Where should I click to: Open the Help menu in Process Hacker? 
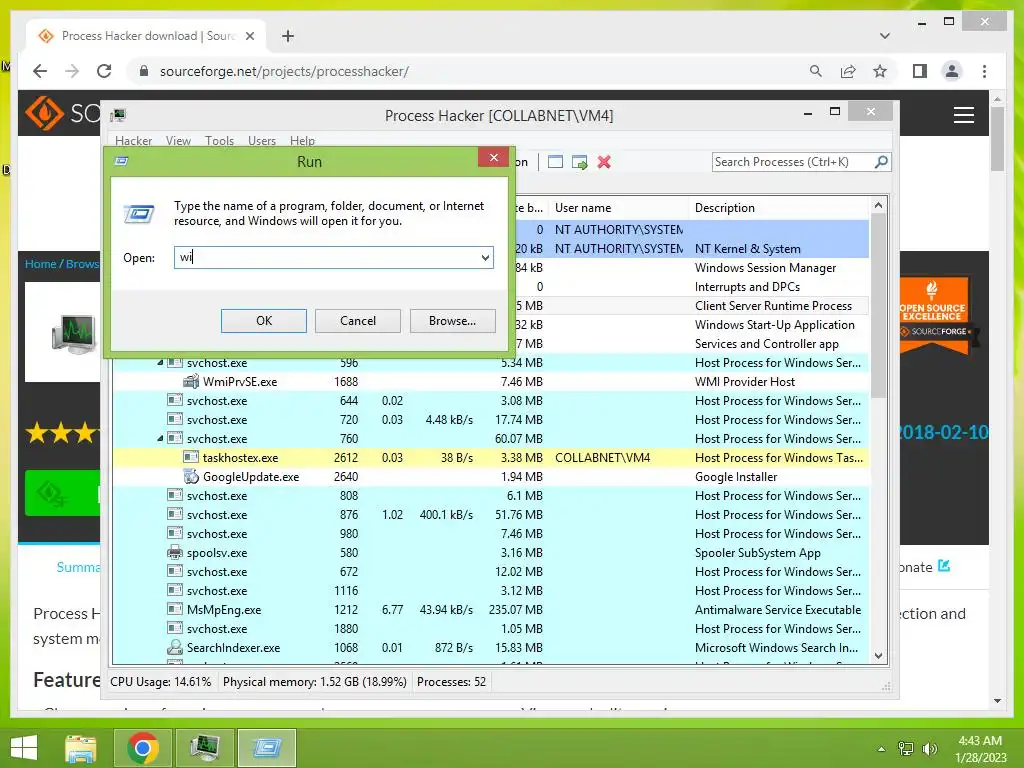coord(302,140)
